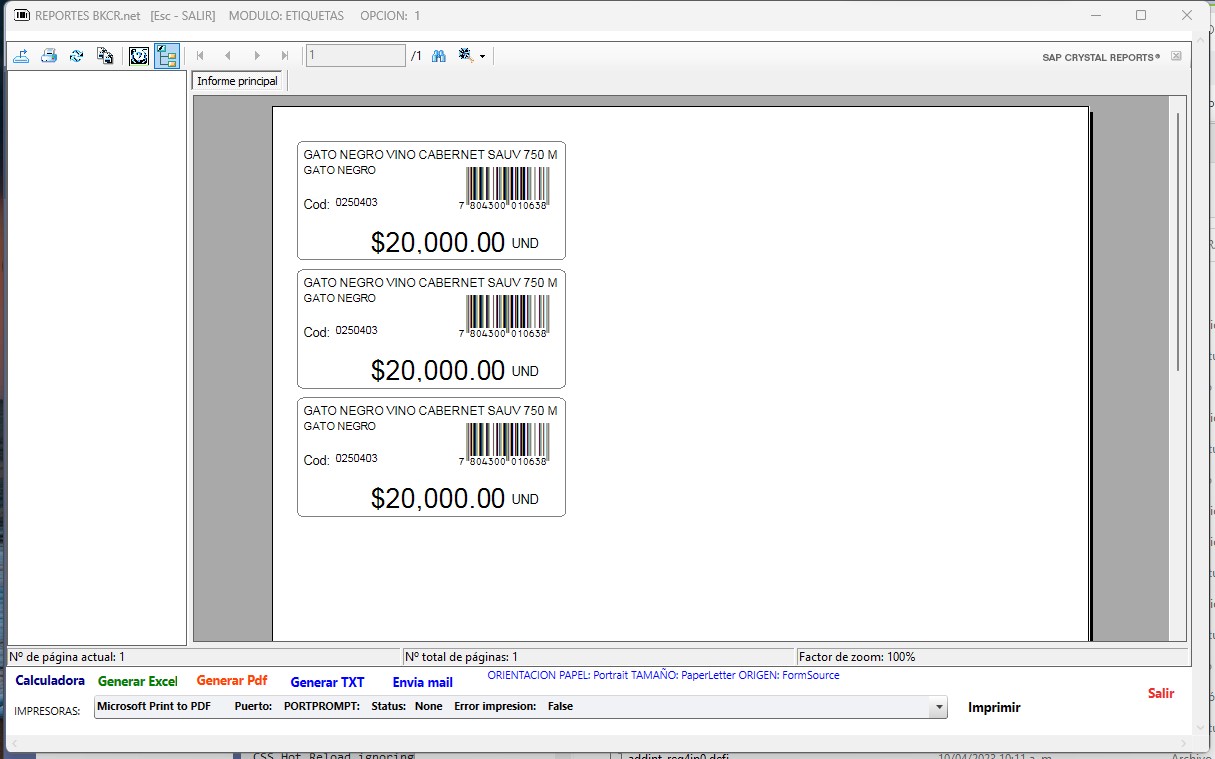
Task: Open the Find Text binoculars icon
Action: [x=438, y=56]
